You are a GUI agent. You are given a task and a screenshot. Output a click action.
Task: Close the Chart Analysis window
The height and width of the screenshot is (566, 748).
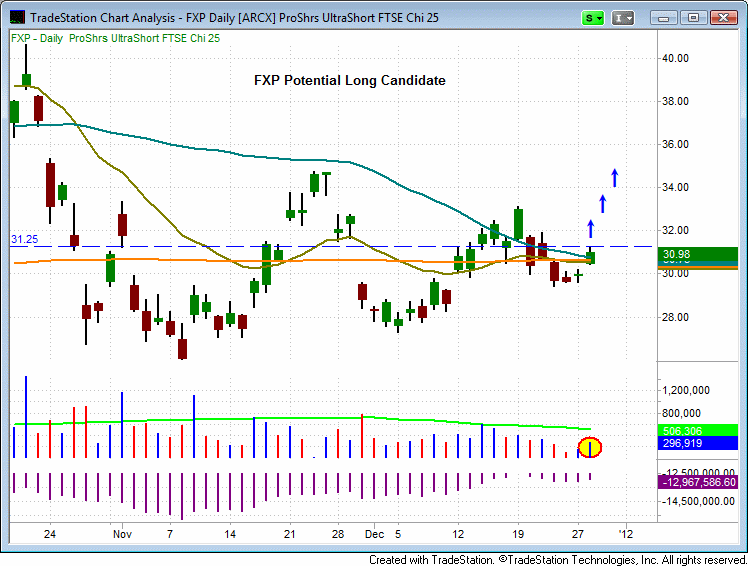pyautogui.click(x=724, y=18)
